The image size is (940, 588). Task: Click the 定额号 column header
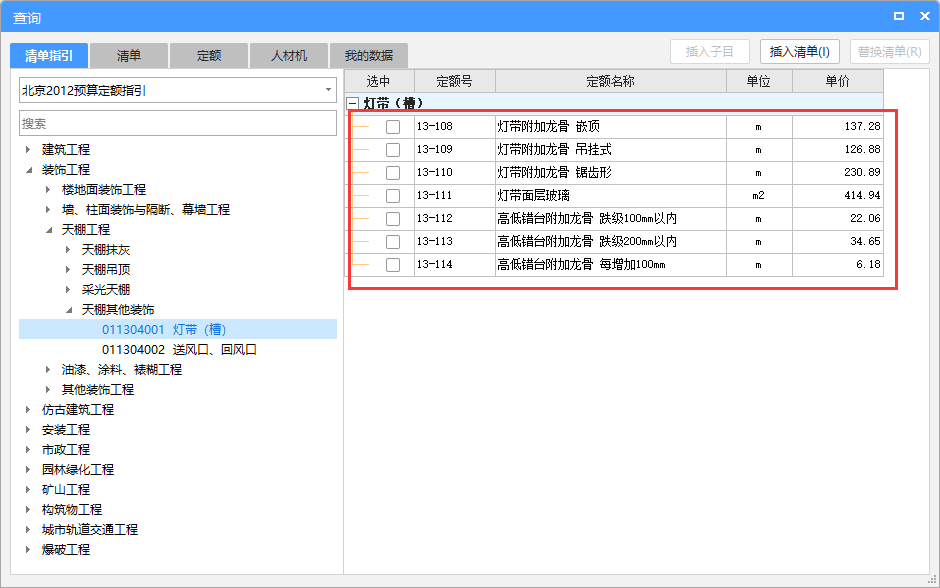click(455, 81)
